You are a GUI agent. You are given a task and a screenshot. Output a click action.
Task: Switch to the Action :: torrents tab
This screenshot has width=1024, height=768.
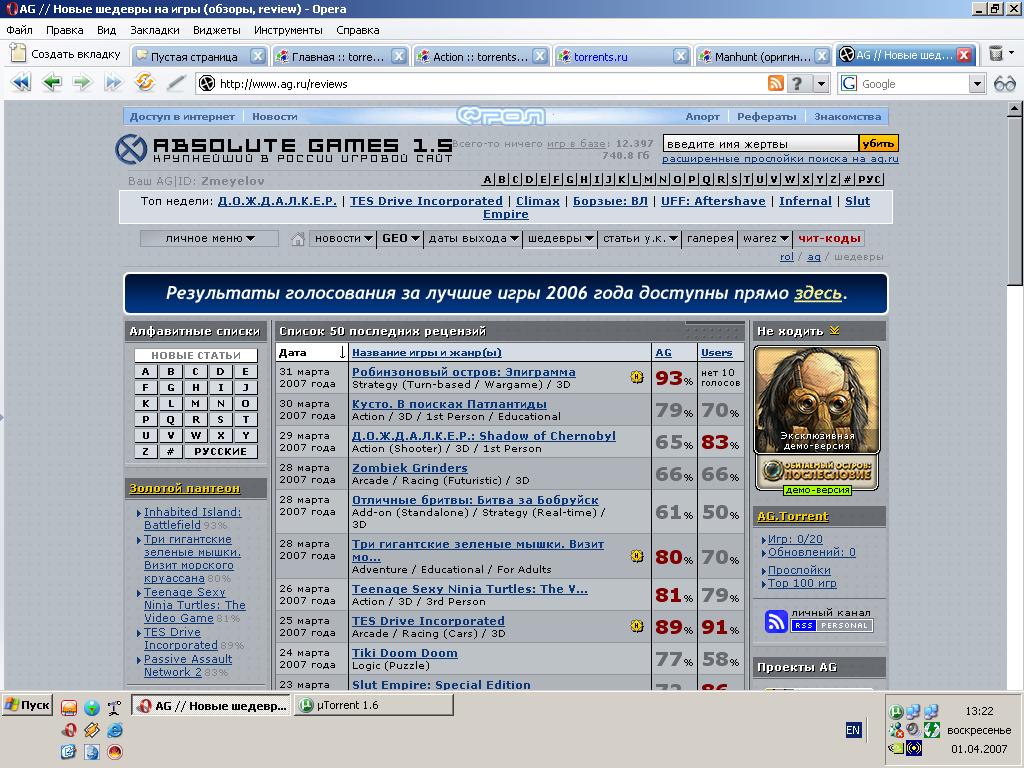coord(481,56)
